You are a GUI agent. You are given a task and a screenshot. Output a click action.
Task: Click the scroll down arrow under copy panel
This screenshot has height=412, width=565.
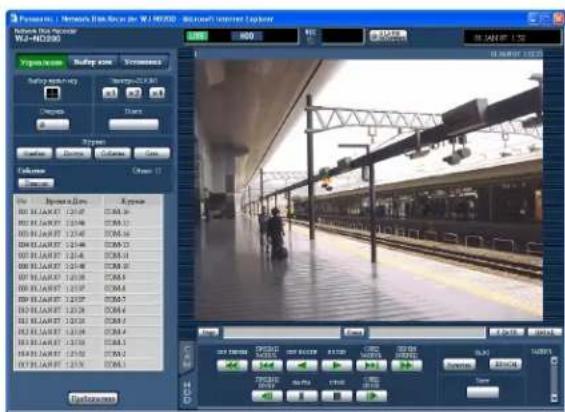pos(554,397)
